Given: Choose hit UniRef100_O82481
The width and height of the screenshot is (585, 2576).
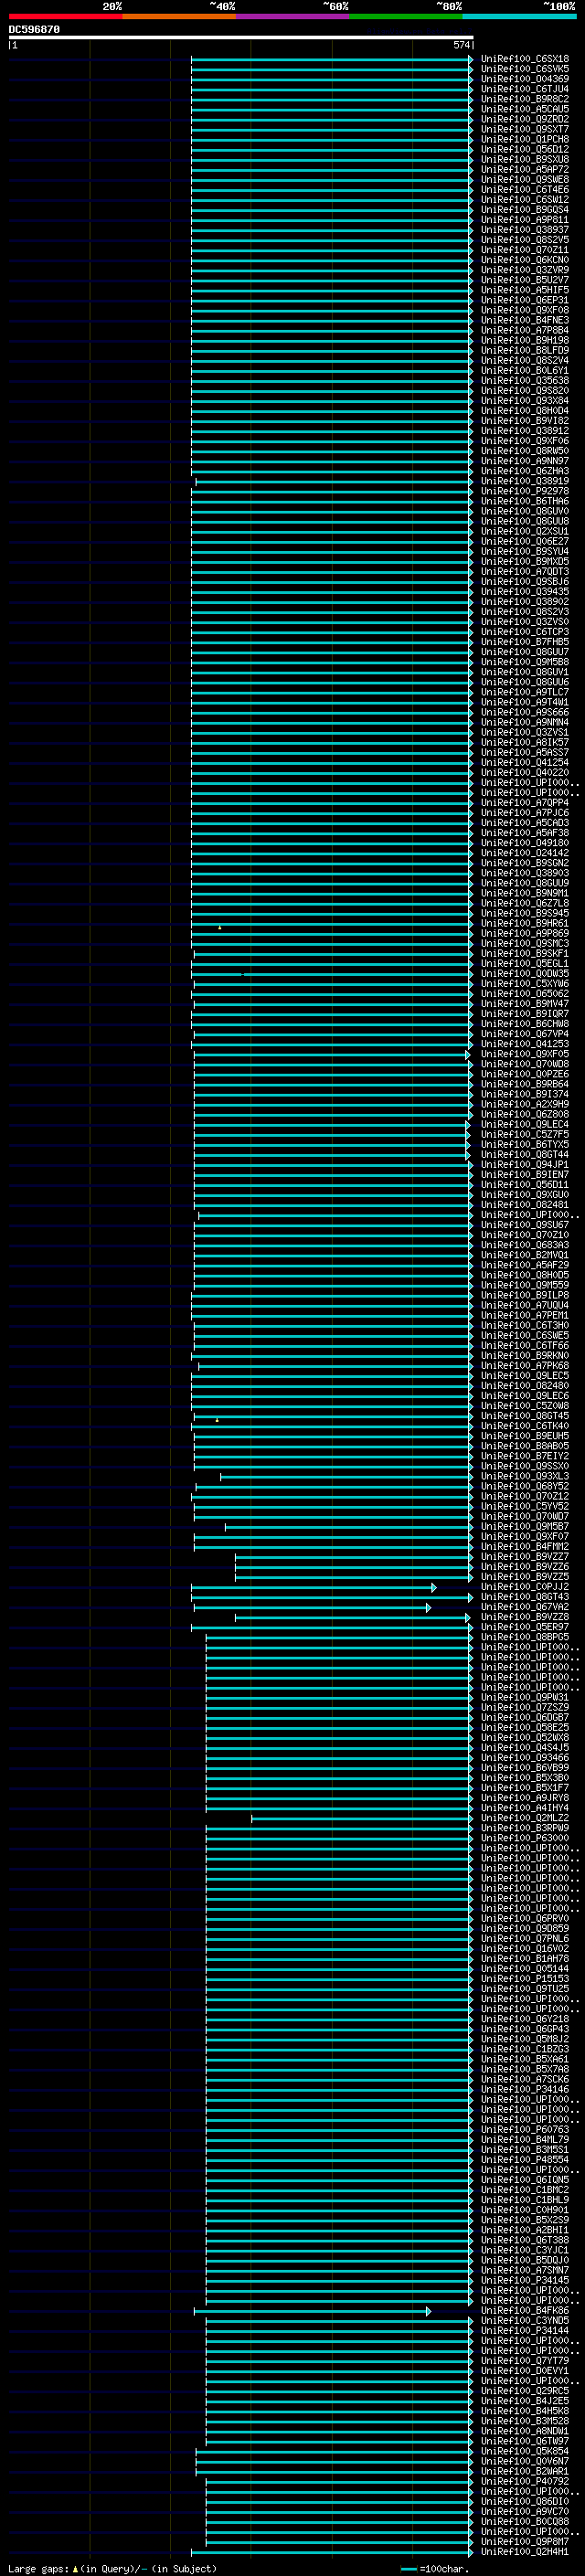Looking at the screenshot, I should tap(525, 1205).
